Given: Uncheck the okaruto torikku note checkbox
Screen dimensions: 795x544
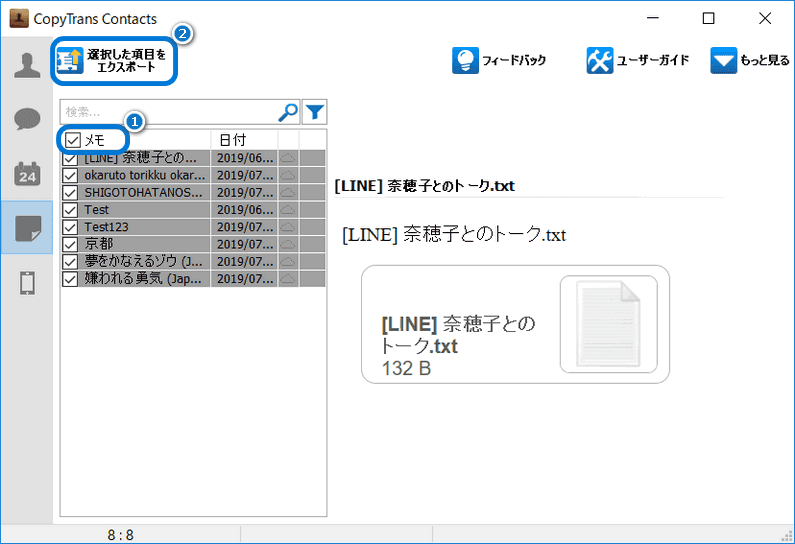Looking at the screenshot, I should 70,175.
